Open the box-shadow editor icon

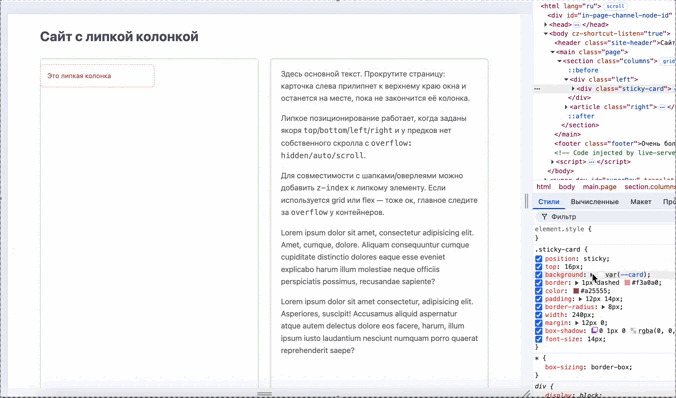594,331
